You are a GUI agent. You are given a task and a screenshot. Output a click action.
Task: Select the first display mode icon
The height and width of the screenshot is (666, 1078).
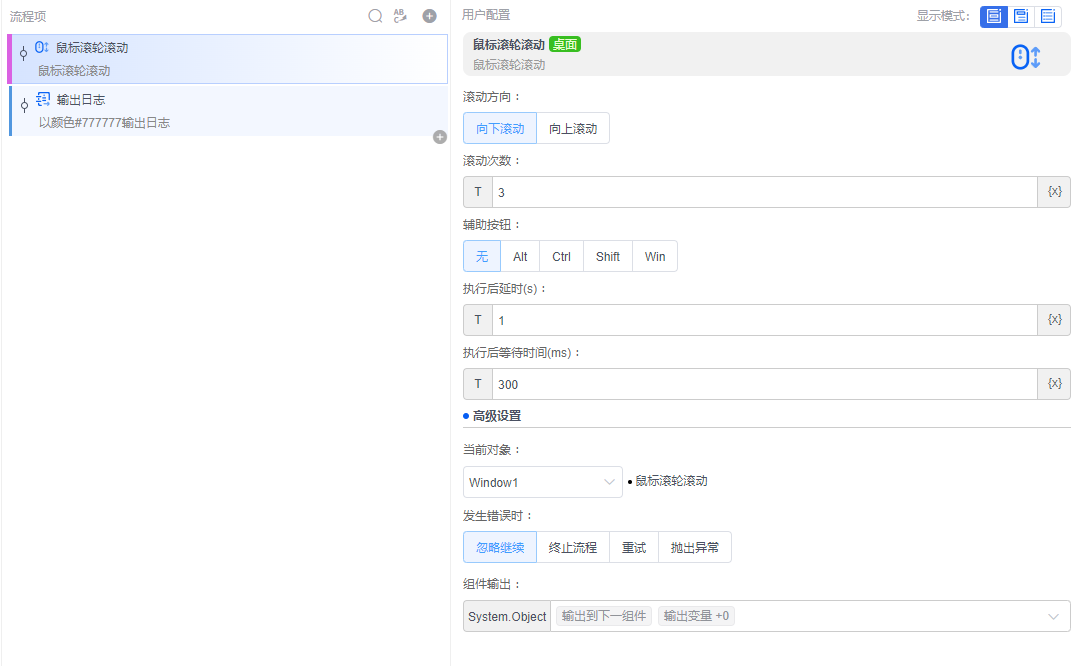(x=993, y=16)
